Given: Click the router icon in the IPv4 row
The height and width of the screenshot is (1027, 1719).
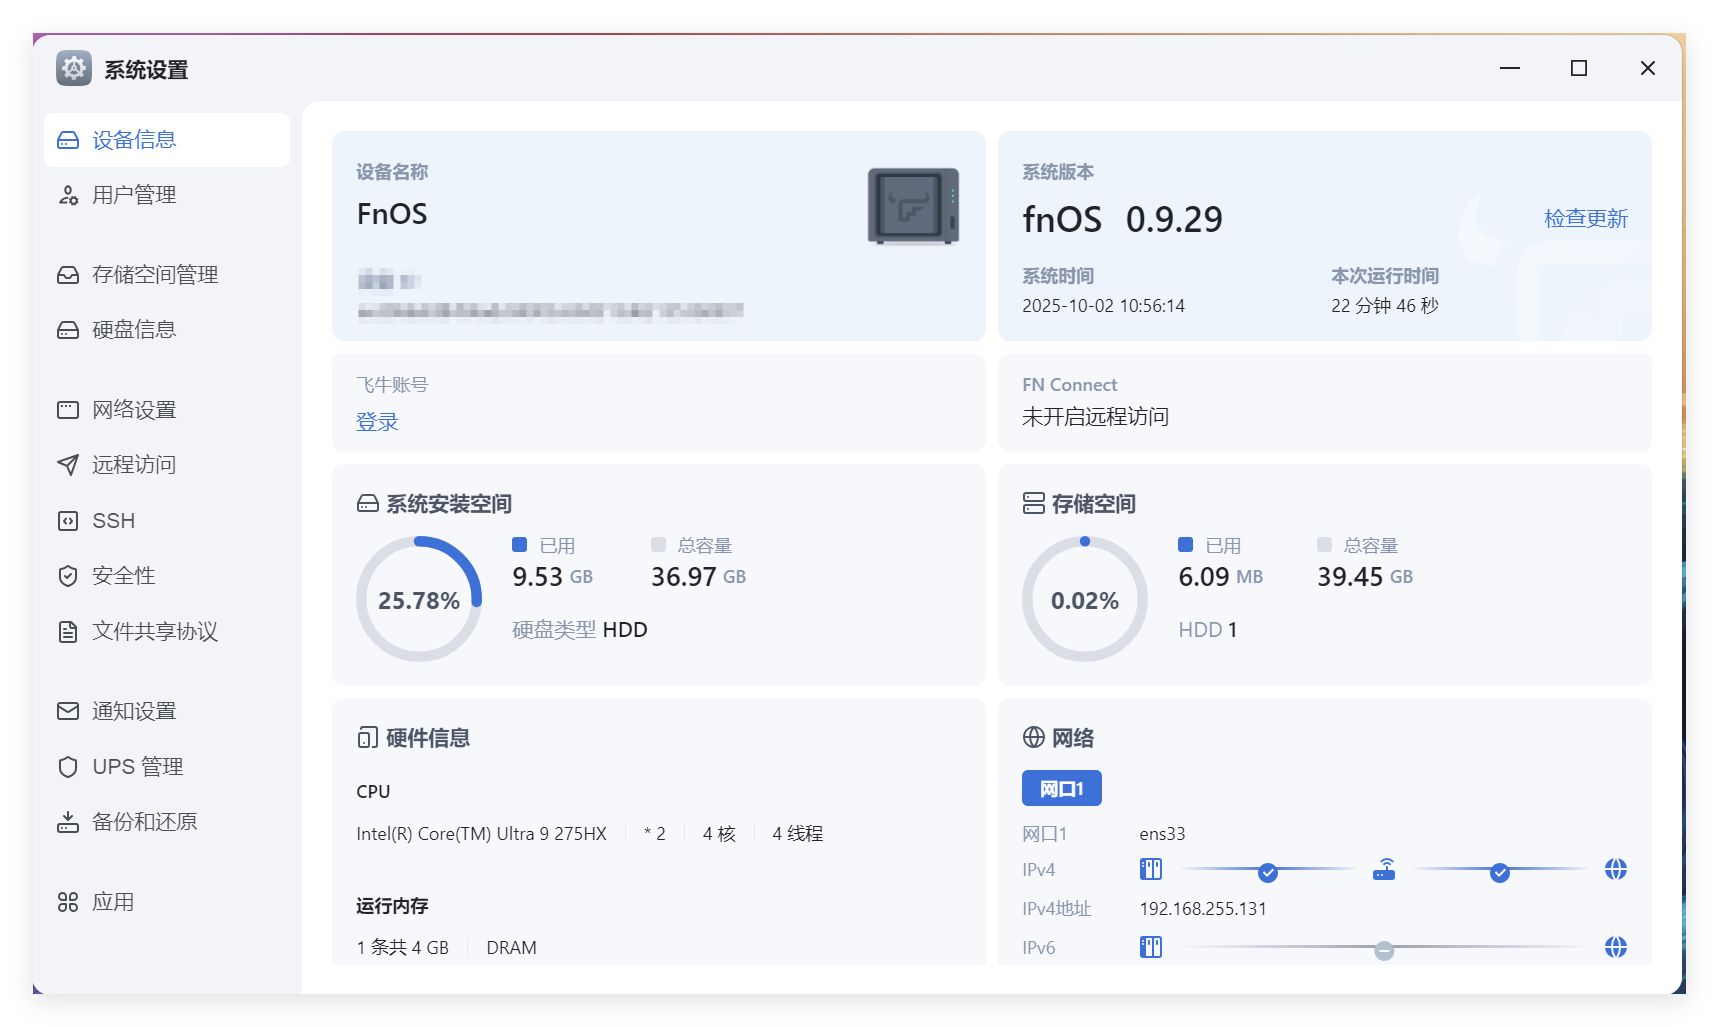Looking at the screenshot, I should click(x=1384, y=869).
